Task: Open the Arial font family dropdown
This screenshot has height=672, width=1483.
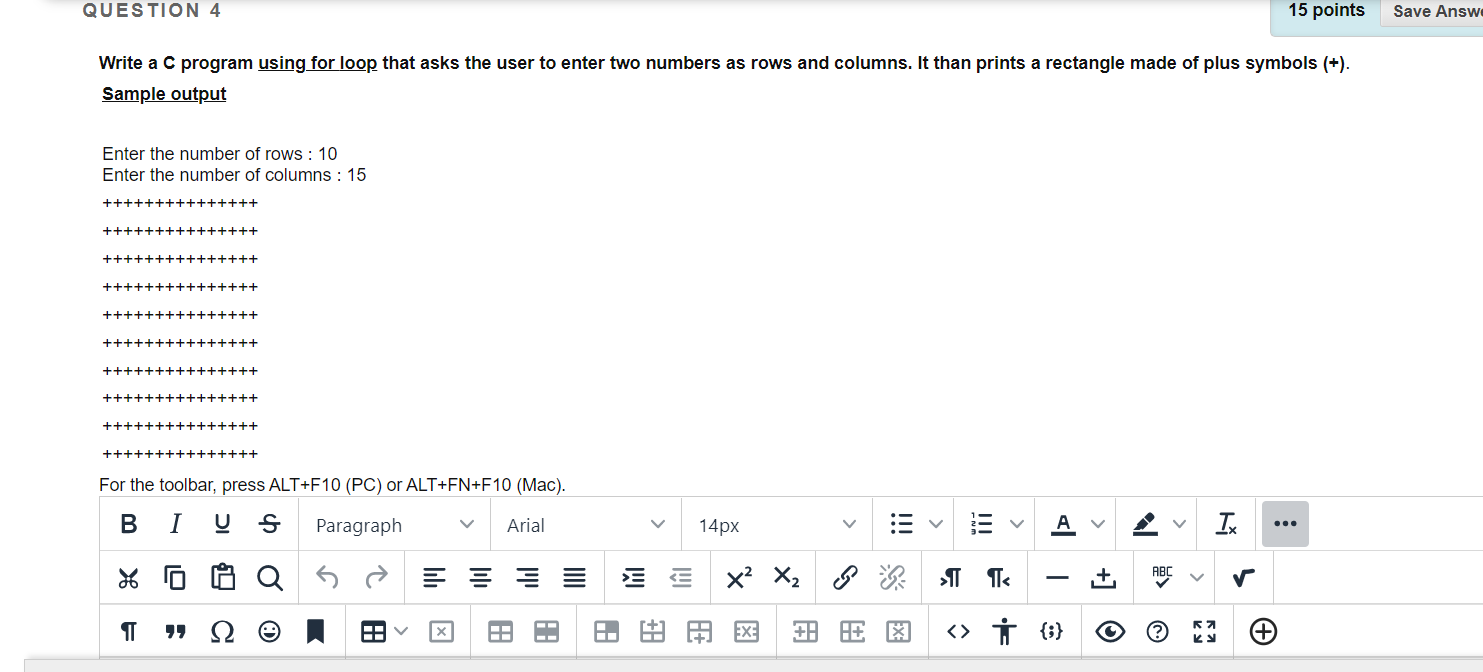Action: tap(584, 524)
